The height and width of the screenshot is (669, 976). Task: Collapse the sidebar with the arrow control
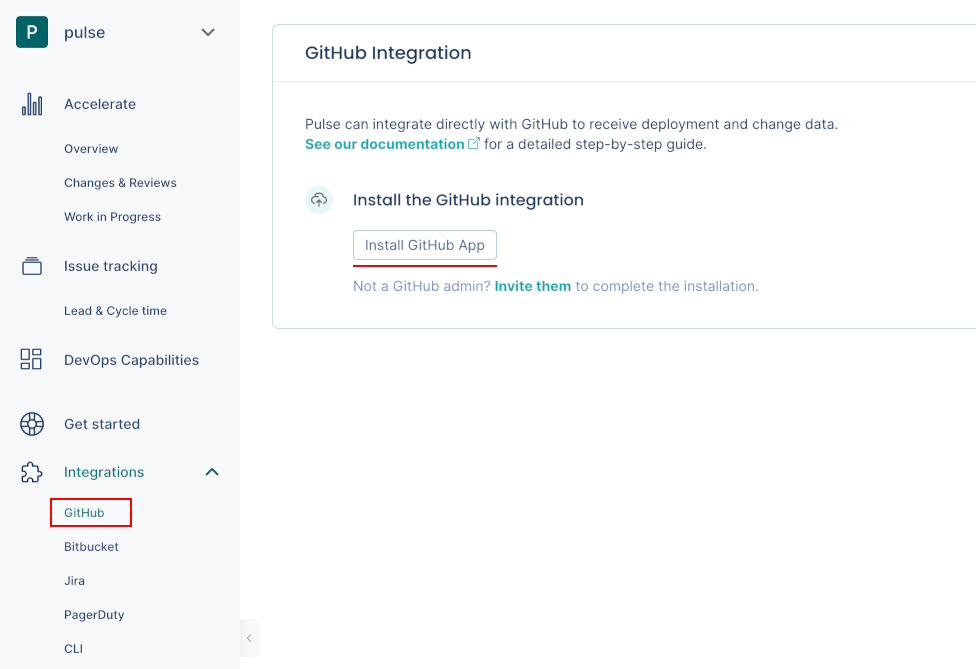pyautogui.click(x=249, y=637)
